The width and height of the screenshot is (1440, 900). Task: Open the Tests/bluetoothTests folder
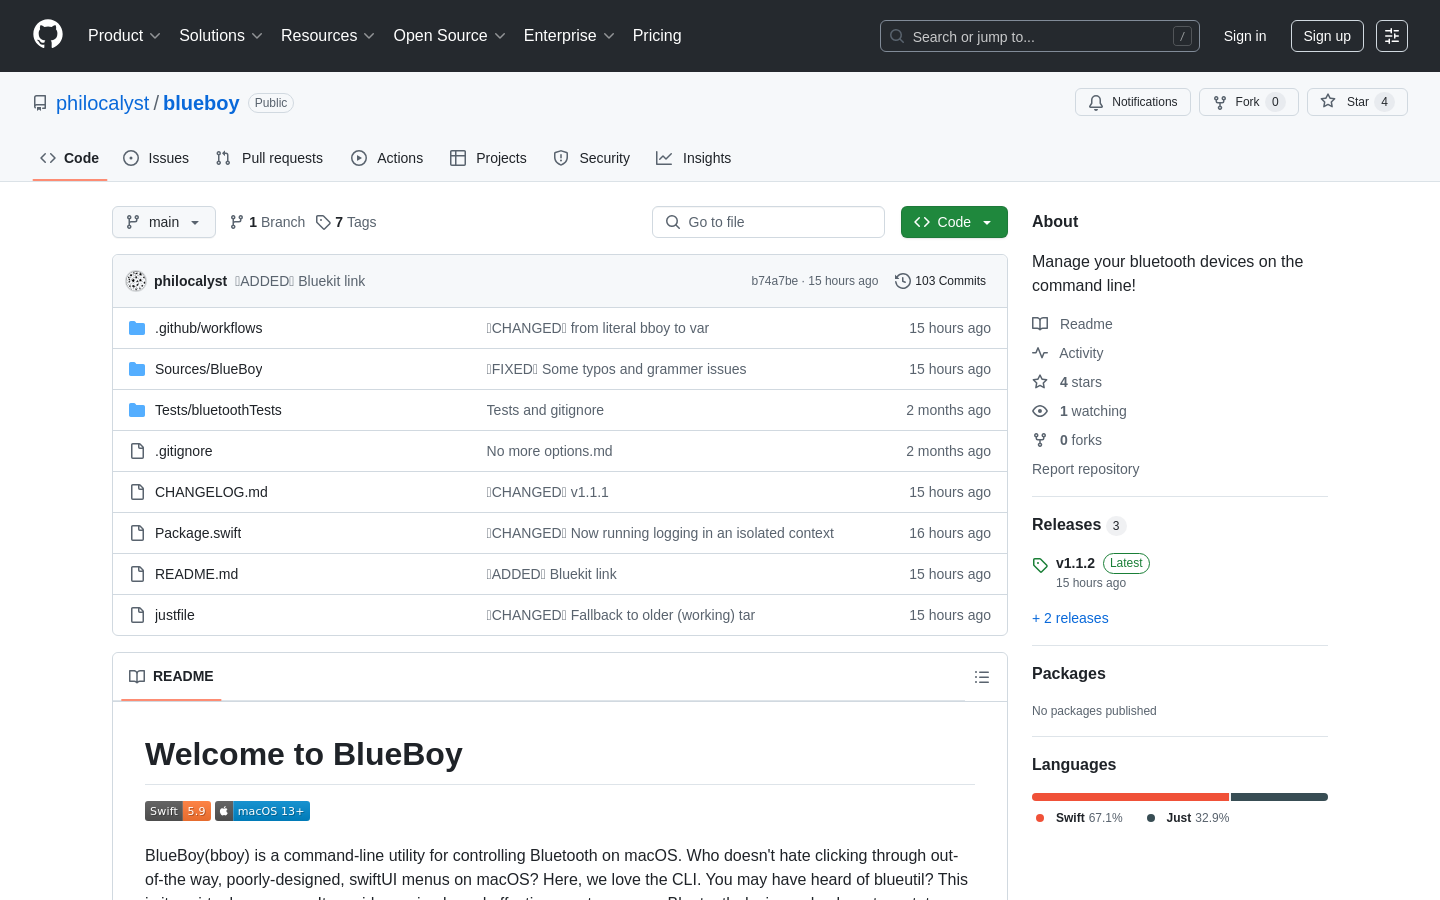pyautogui.click(x=218, y=410)
